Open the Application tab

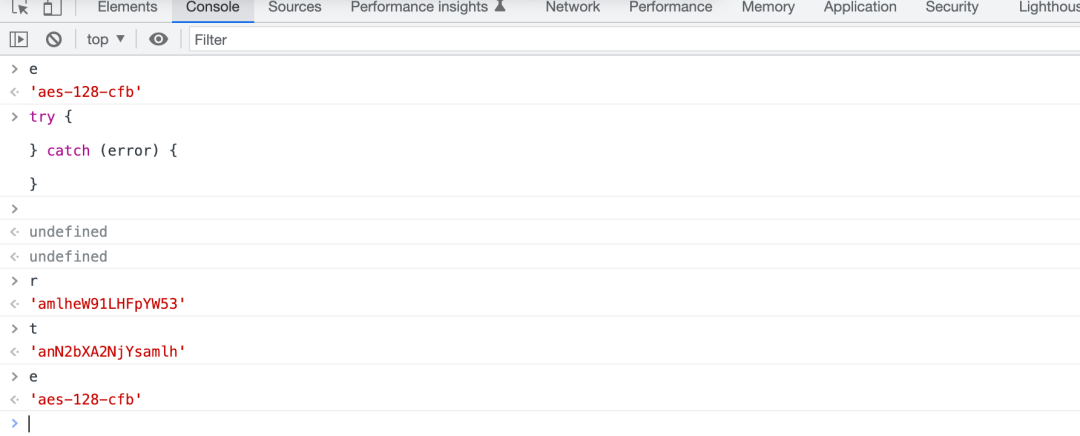click(860, 8)
